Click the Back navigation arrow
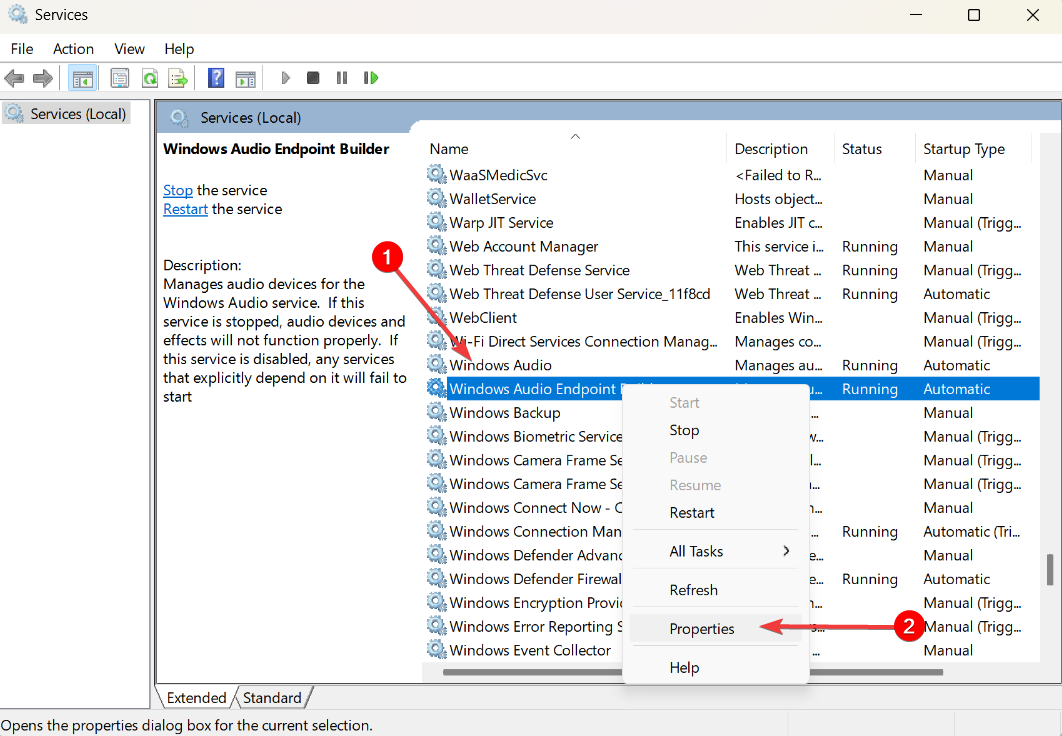The height and width of the screenshot is (736, 1062). coord(14,77)
